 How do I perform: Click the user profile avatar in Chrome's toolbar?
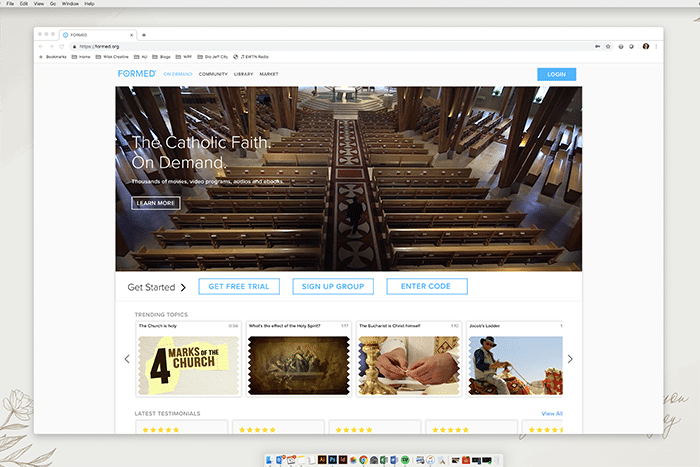point(646,46)
